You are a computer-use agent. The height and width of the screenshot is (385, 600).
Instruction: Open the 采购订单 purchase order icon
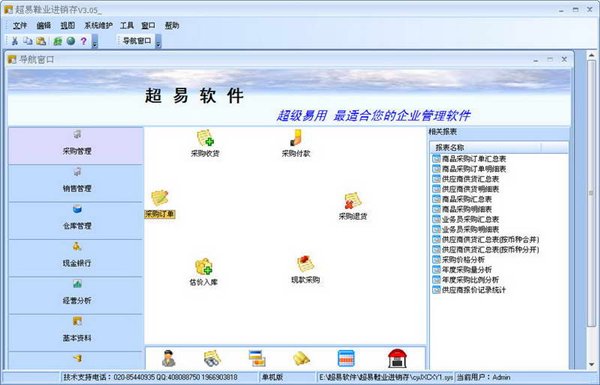[160, 204]
